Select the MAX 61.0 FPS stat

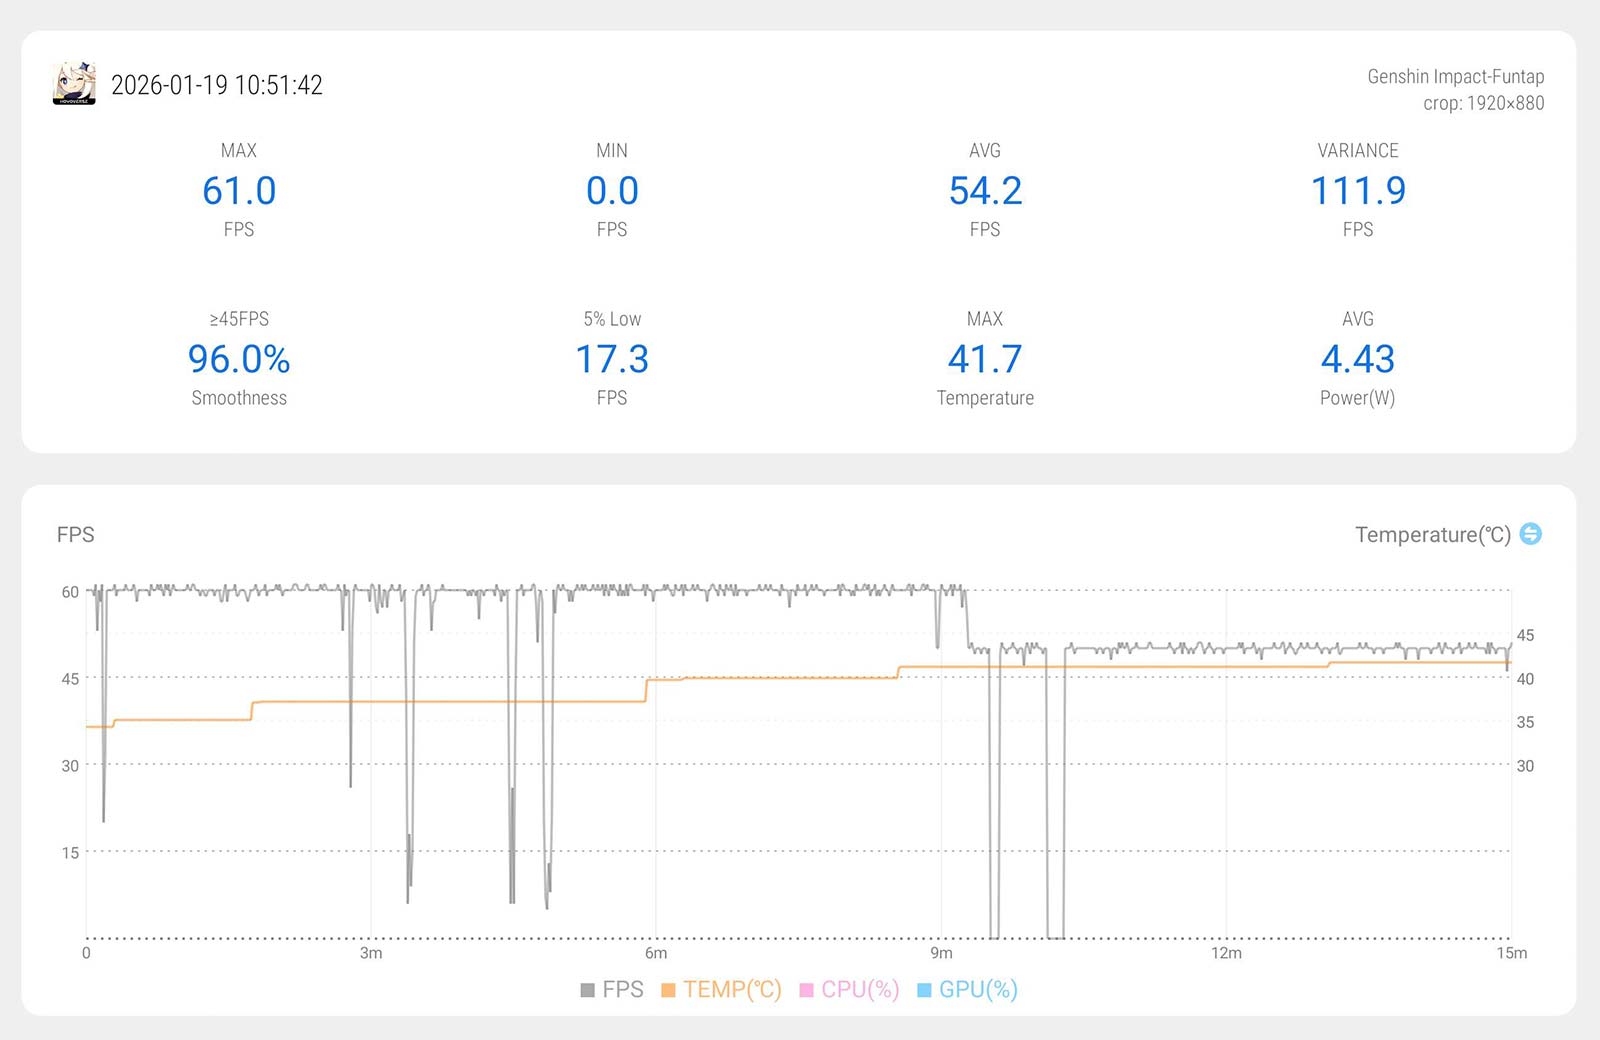coord(239,191)
